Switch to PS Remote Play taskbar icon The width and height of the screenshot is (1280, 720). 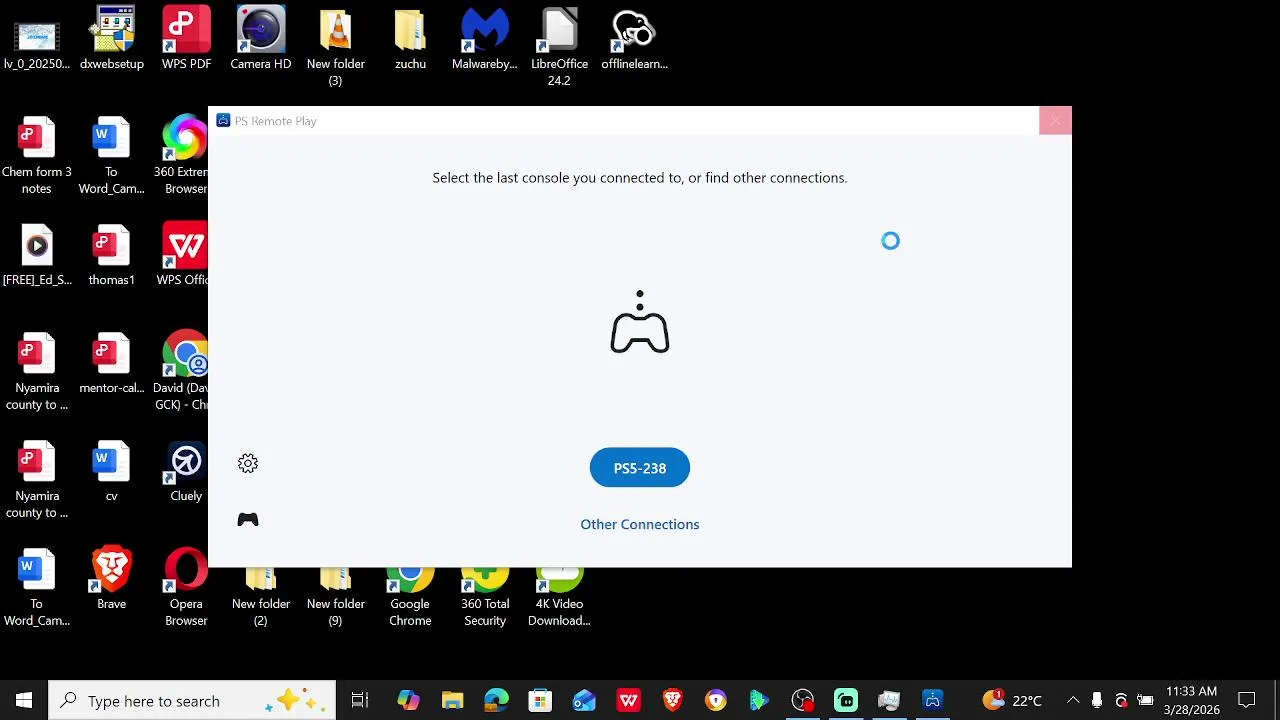pyautogui.click(x=933, y=700)
